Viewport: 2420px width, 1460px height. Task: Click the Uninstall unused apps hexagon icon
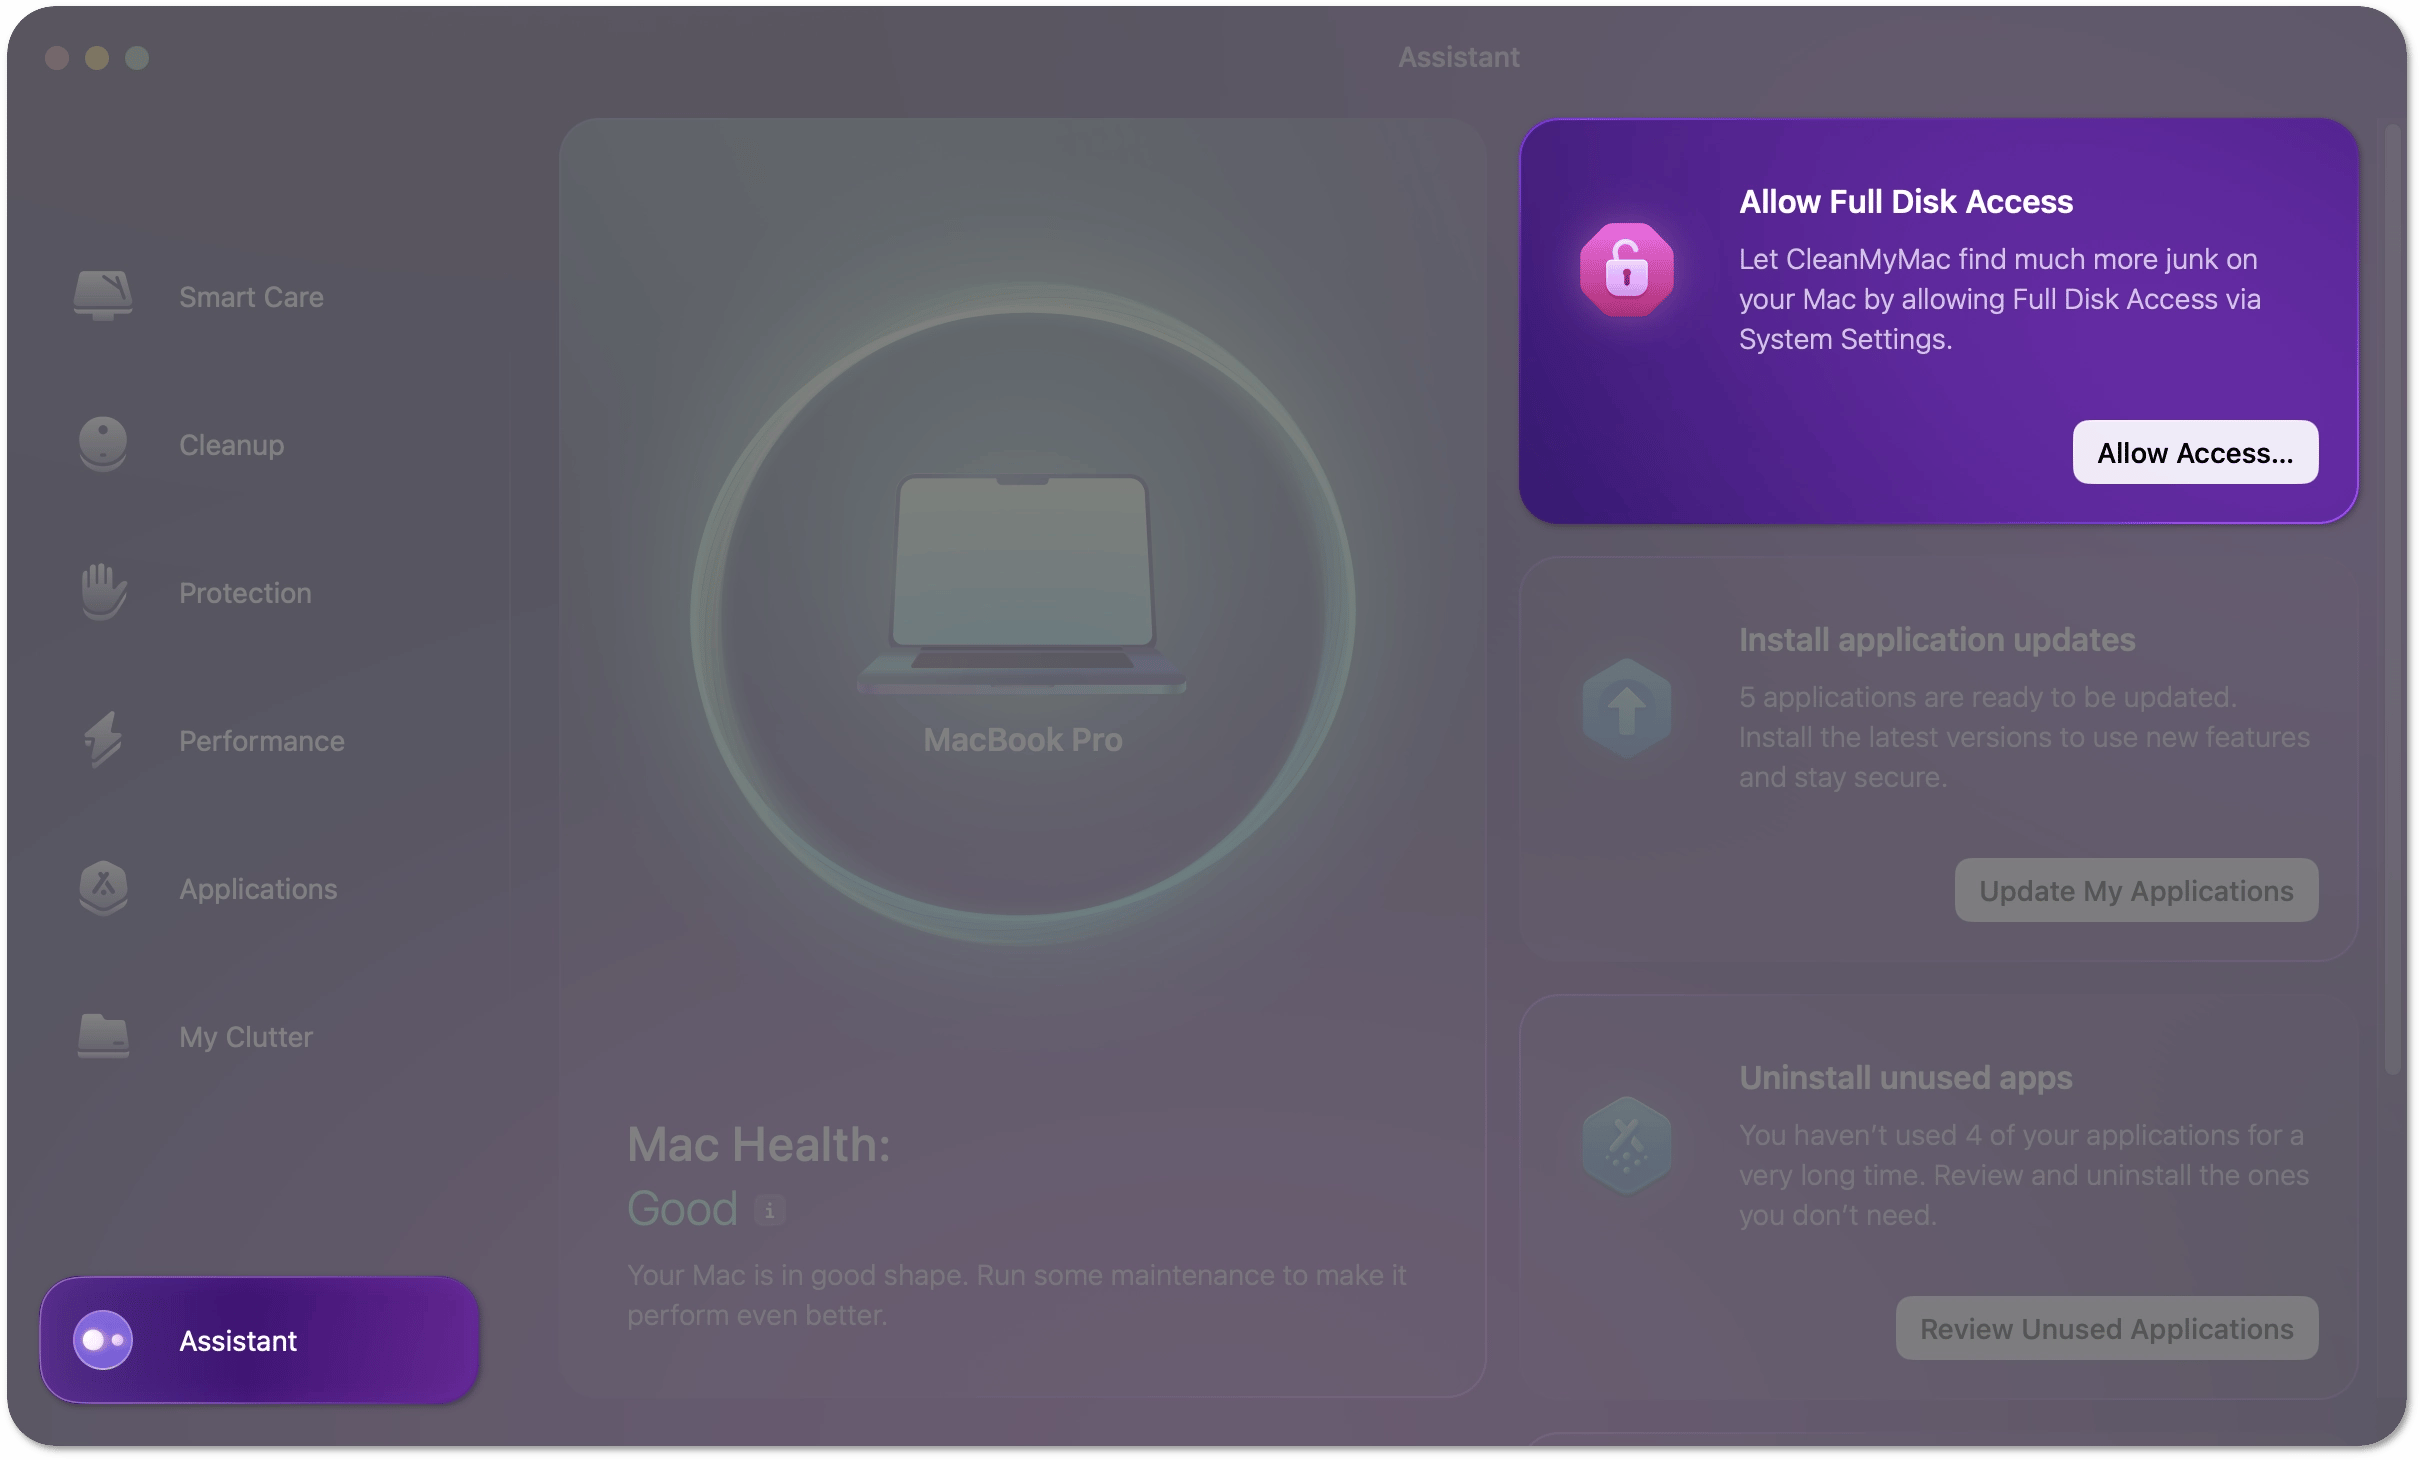click(1627, 1146)
